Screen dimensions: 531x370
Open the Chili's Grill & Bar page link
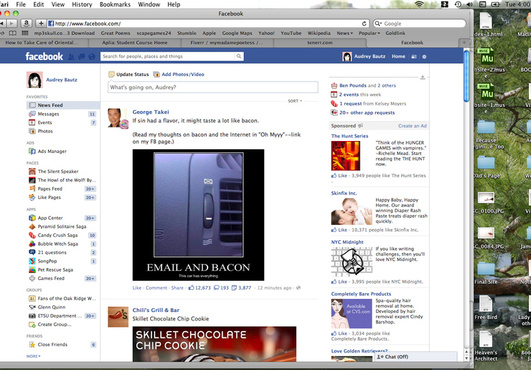coord(156,310)
